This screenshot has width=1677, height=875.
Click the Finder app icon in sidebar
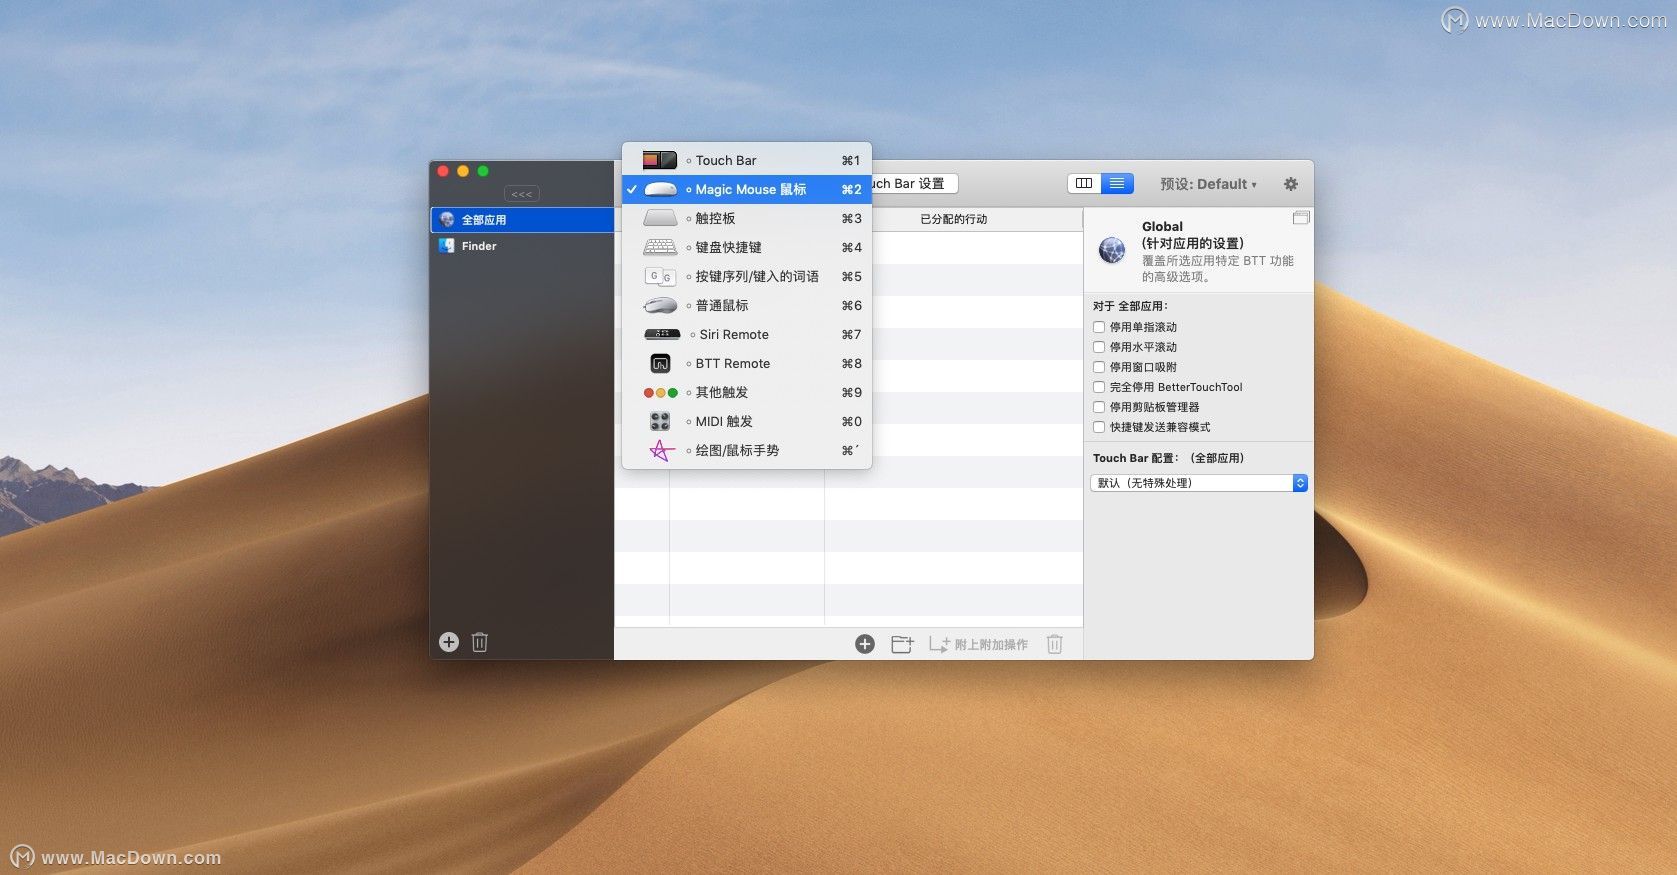(x=447, y=246)
